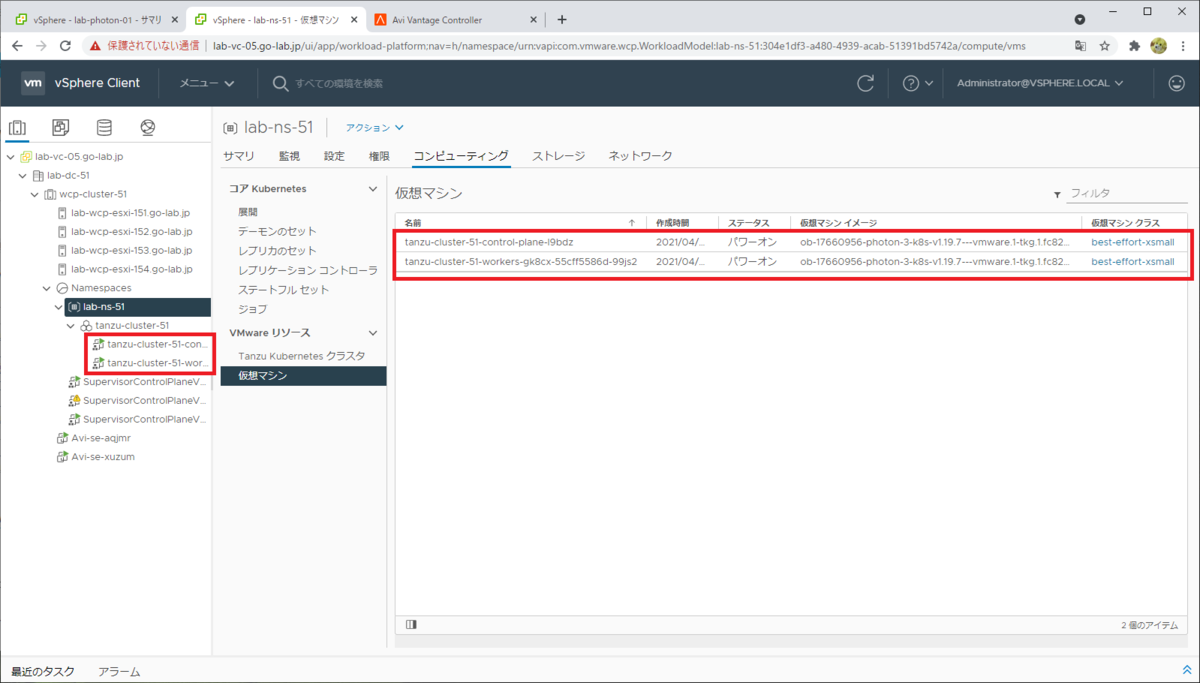Screen dimensions: 1200x683
Task: Open the 最近のタスク bottom panel tab
Action: (x=43, y=672)
